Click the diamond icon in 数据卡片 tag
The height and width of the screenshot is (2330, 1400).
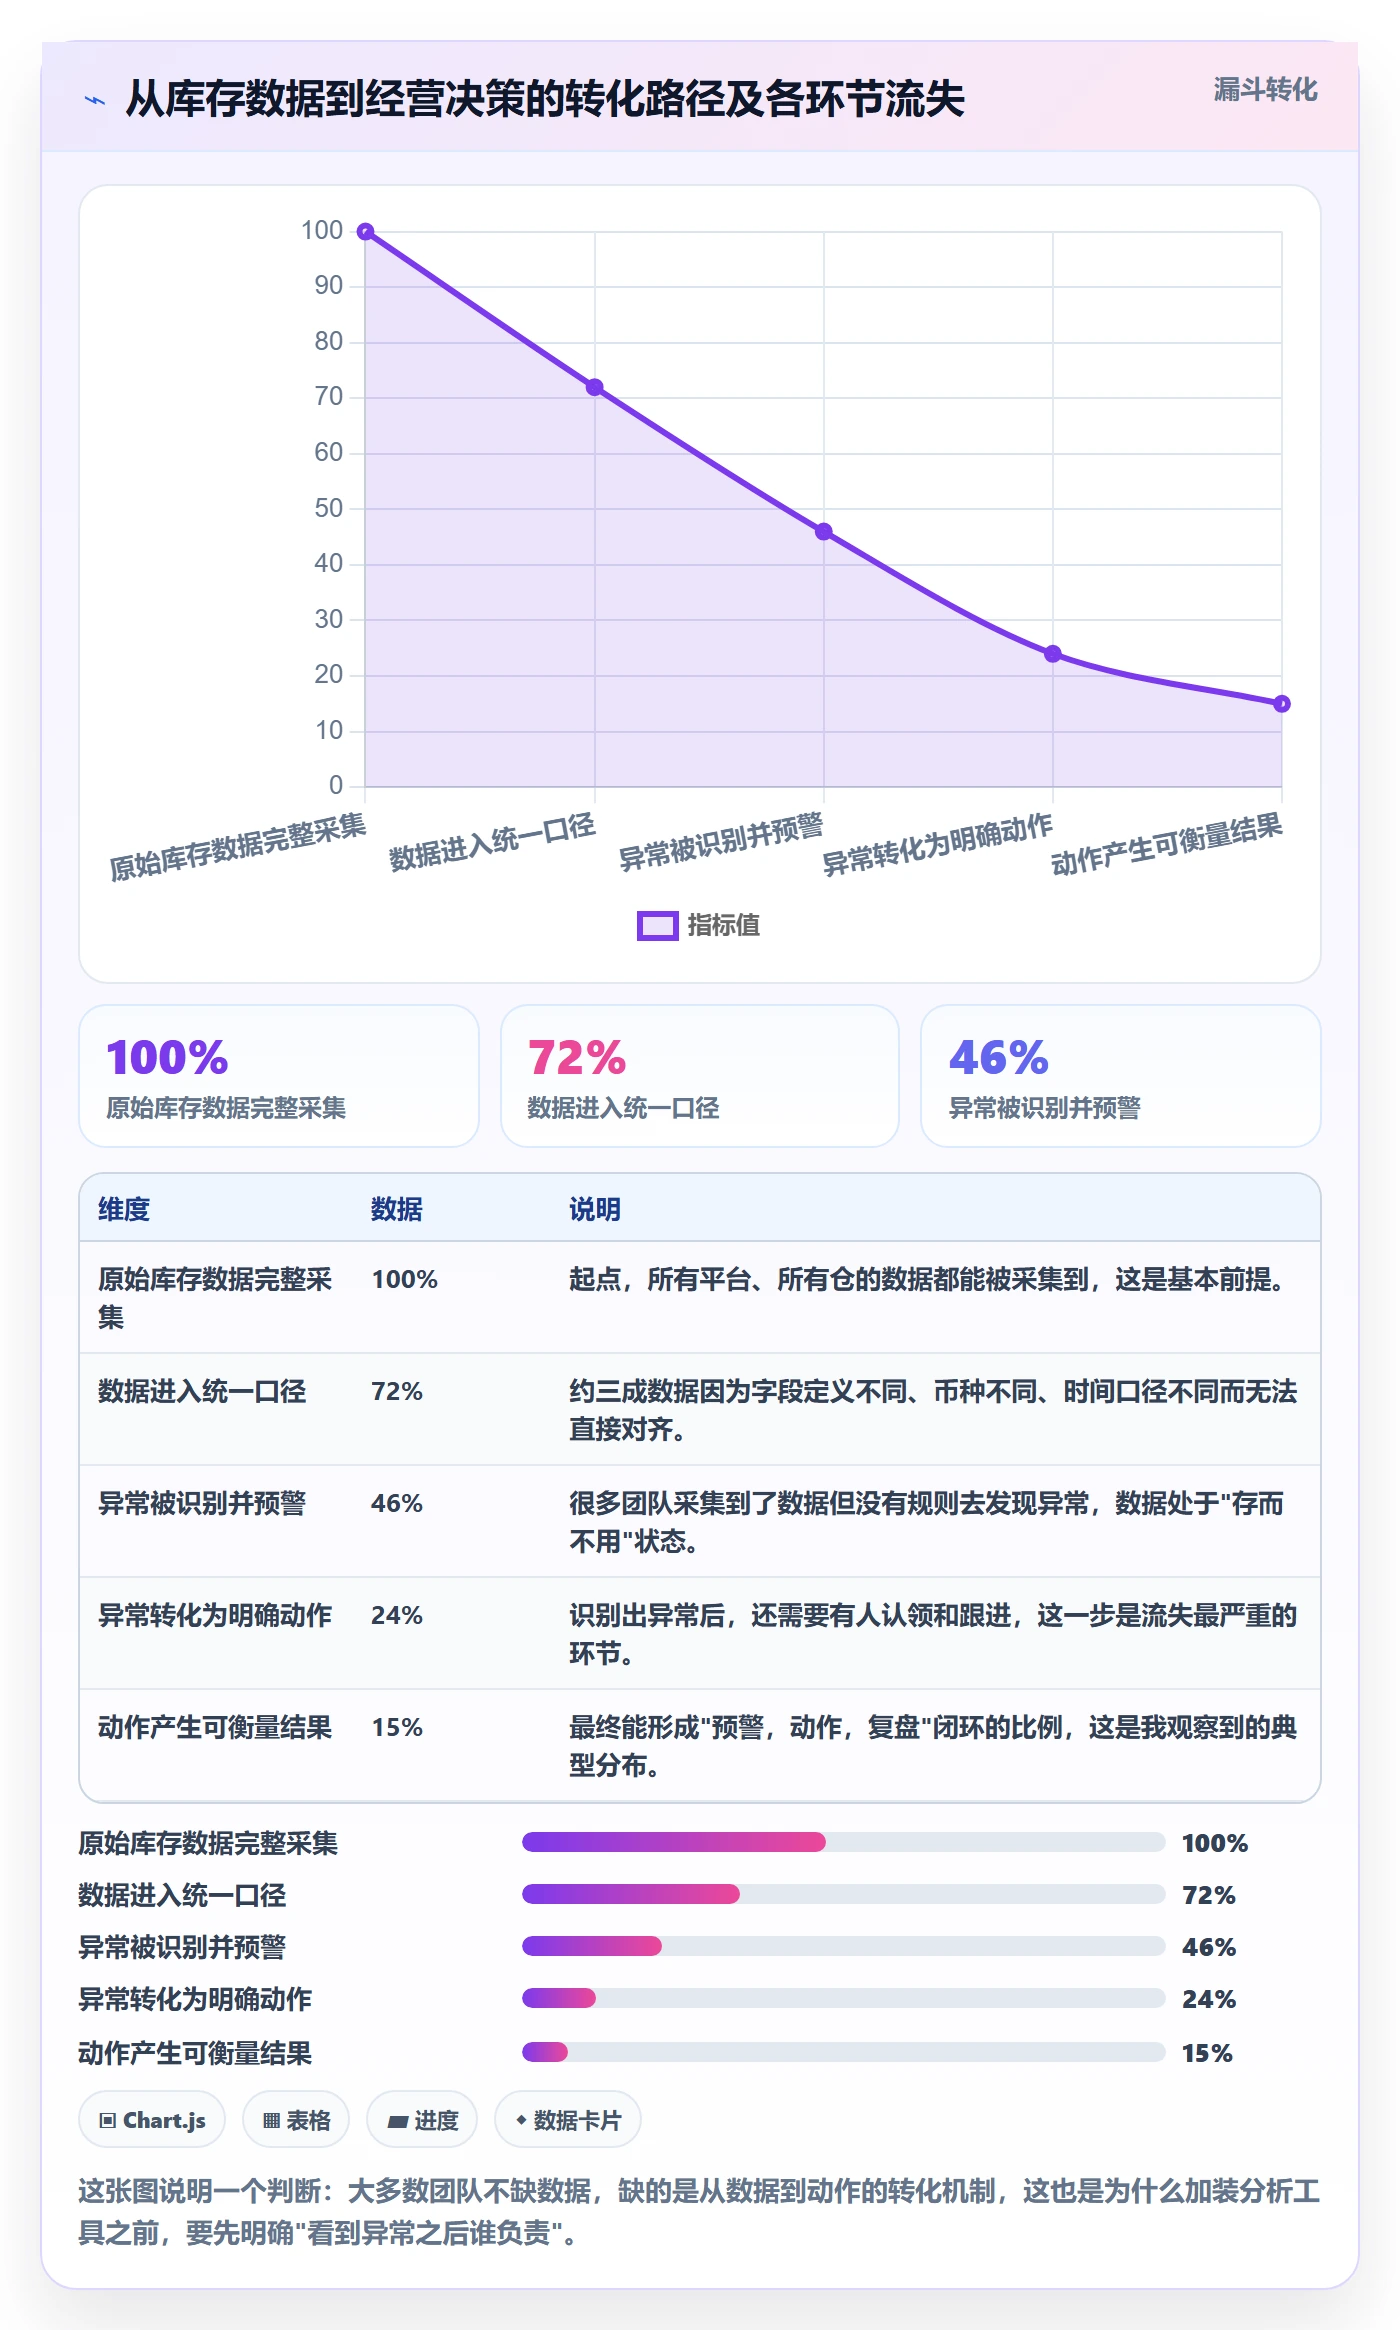coord(521,2119)
